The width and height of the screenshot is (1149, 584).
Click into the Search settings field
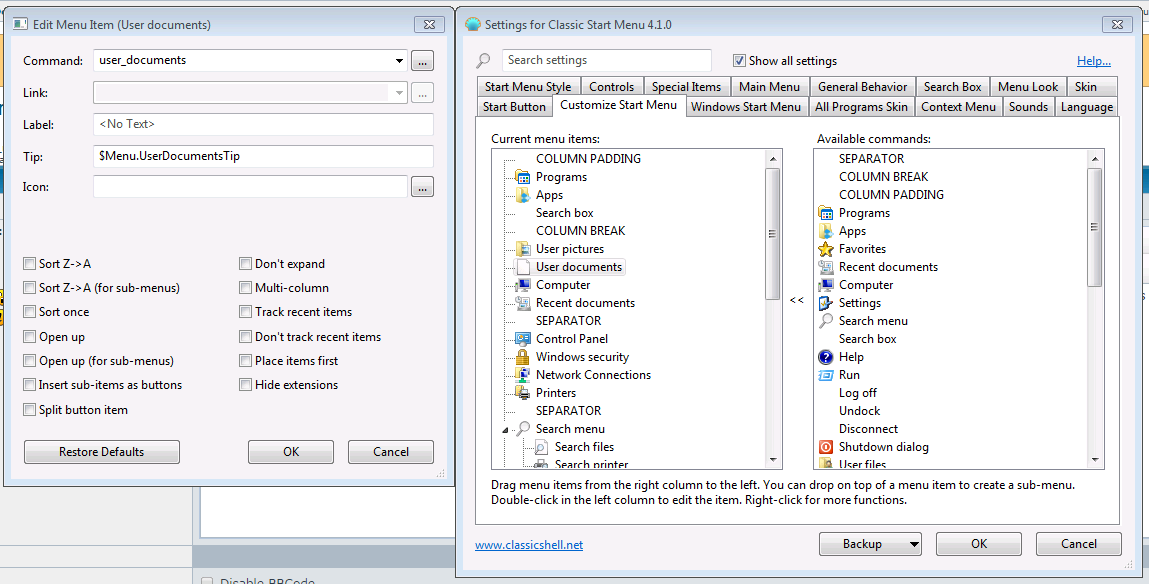click(606, 61)
